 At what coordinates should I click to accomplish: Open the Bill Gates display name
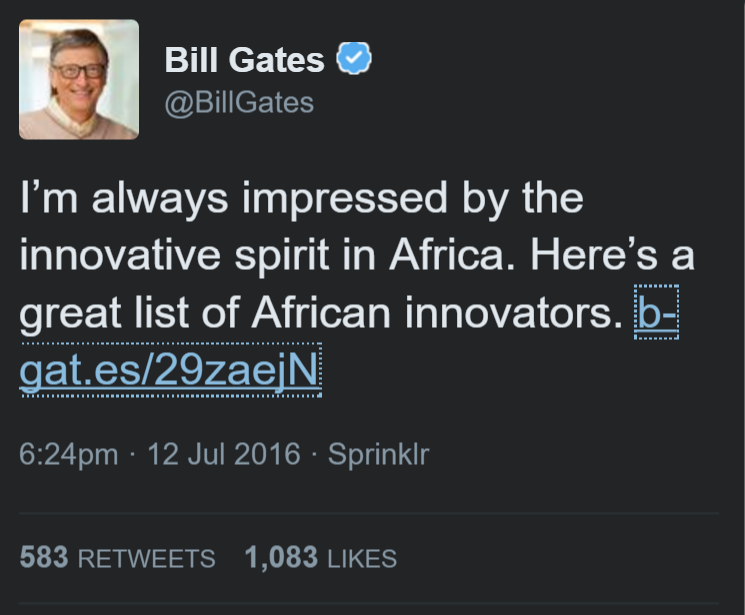[x=244, y=59]
